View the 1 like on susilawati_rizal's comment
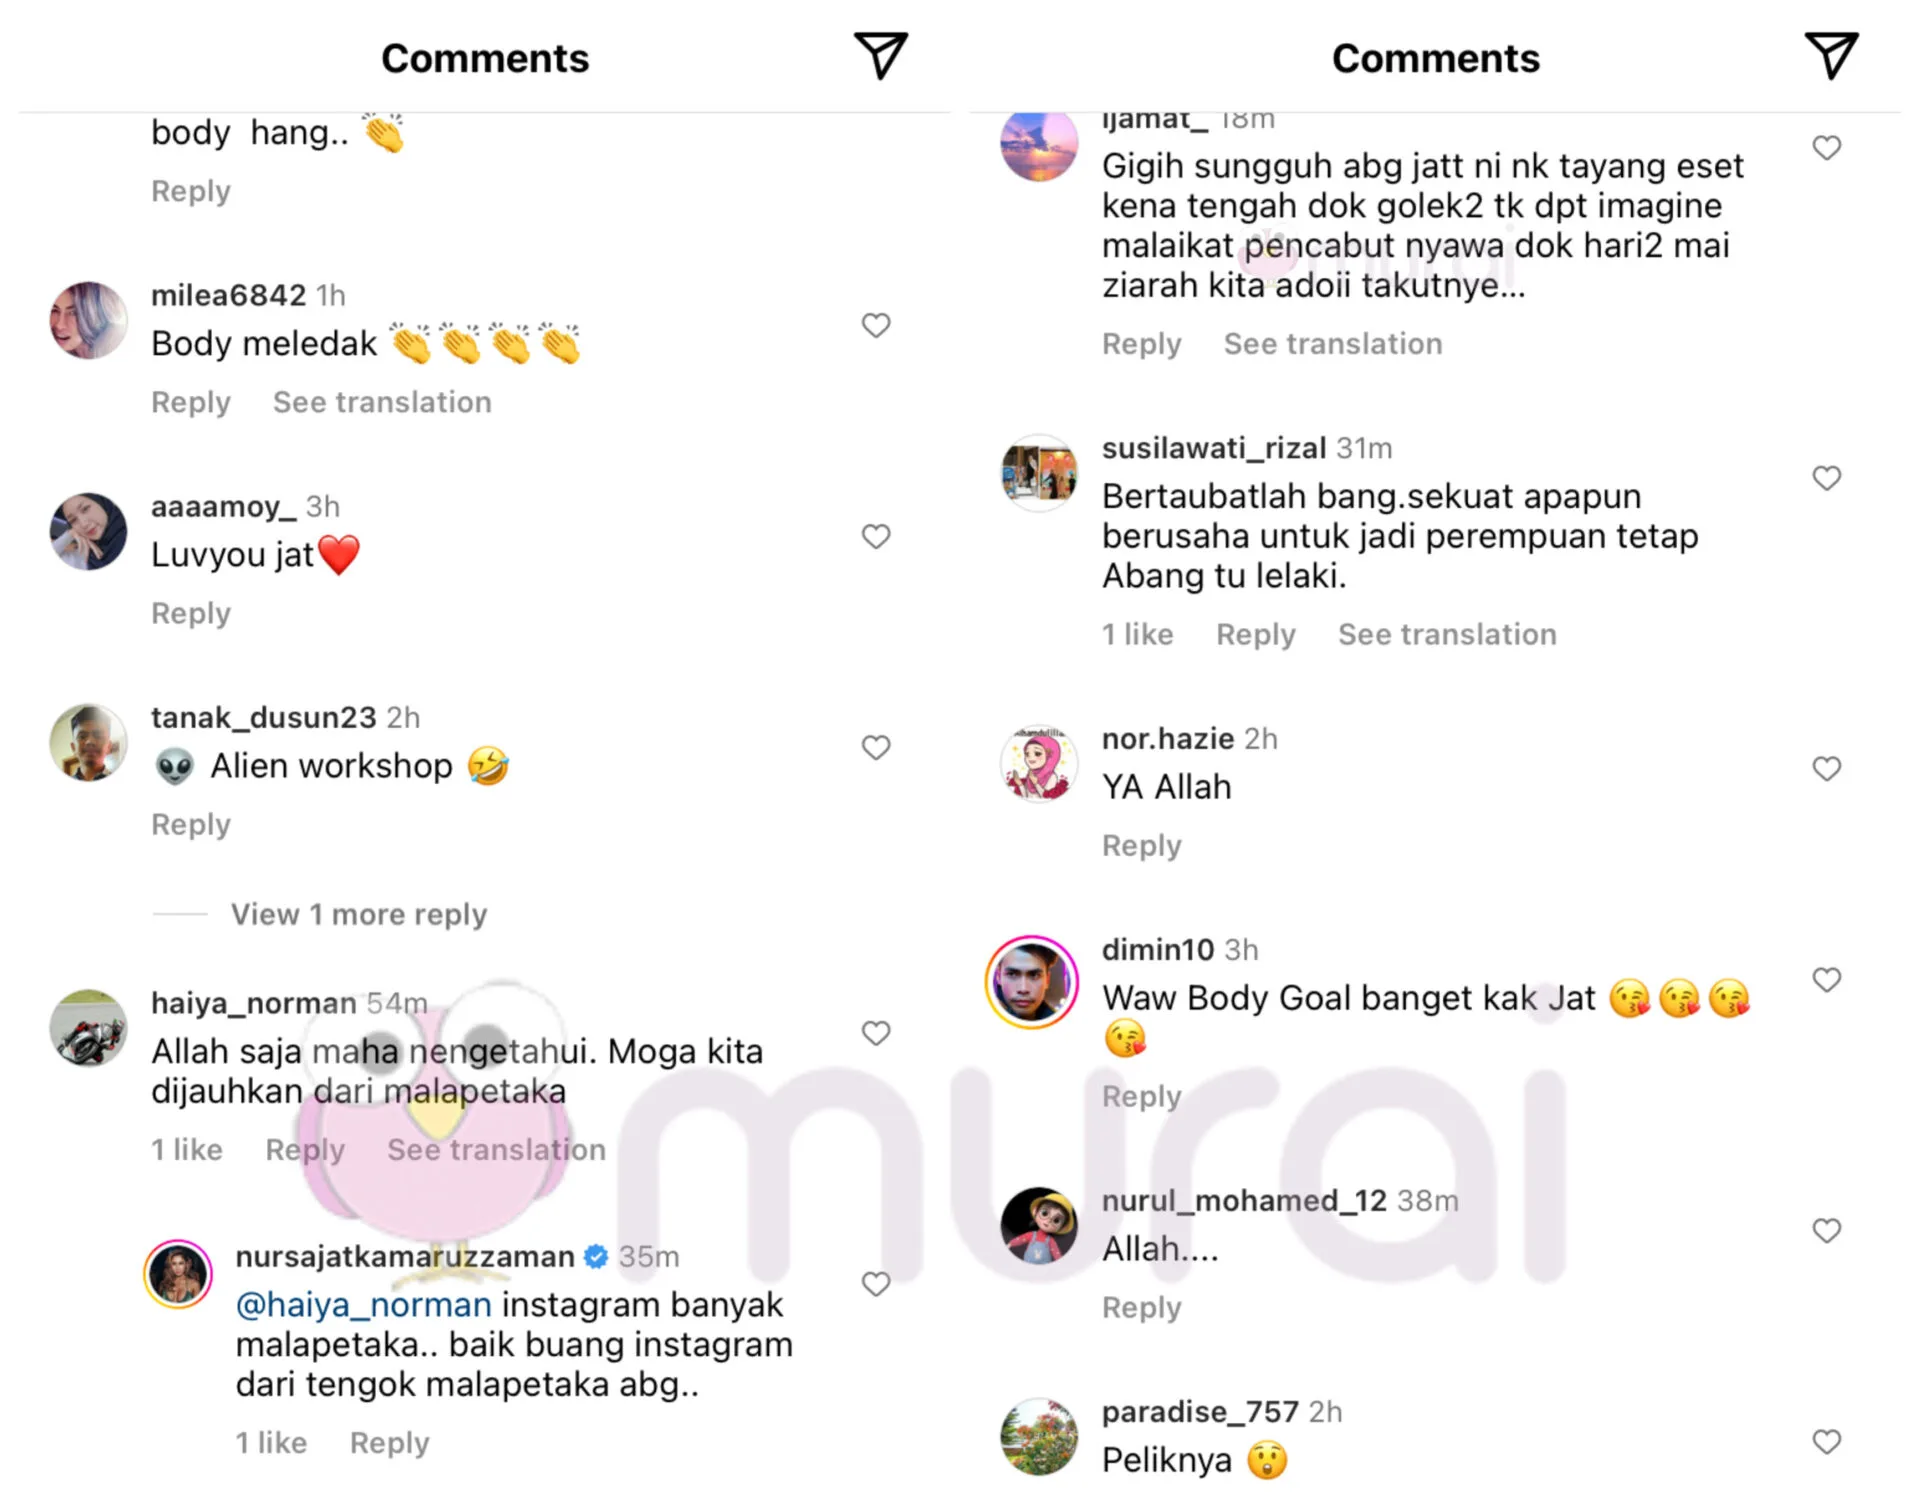This screenshot has height=1492, width=1920. coord(1137,634)
